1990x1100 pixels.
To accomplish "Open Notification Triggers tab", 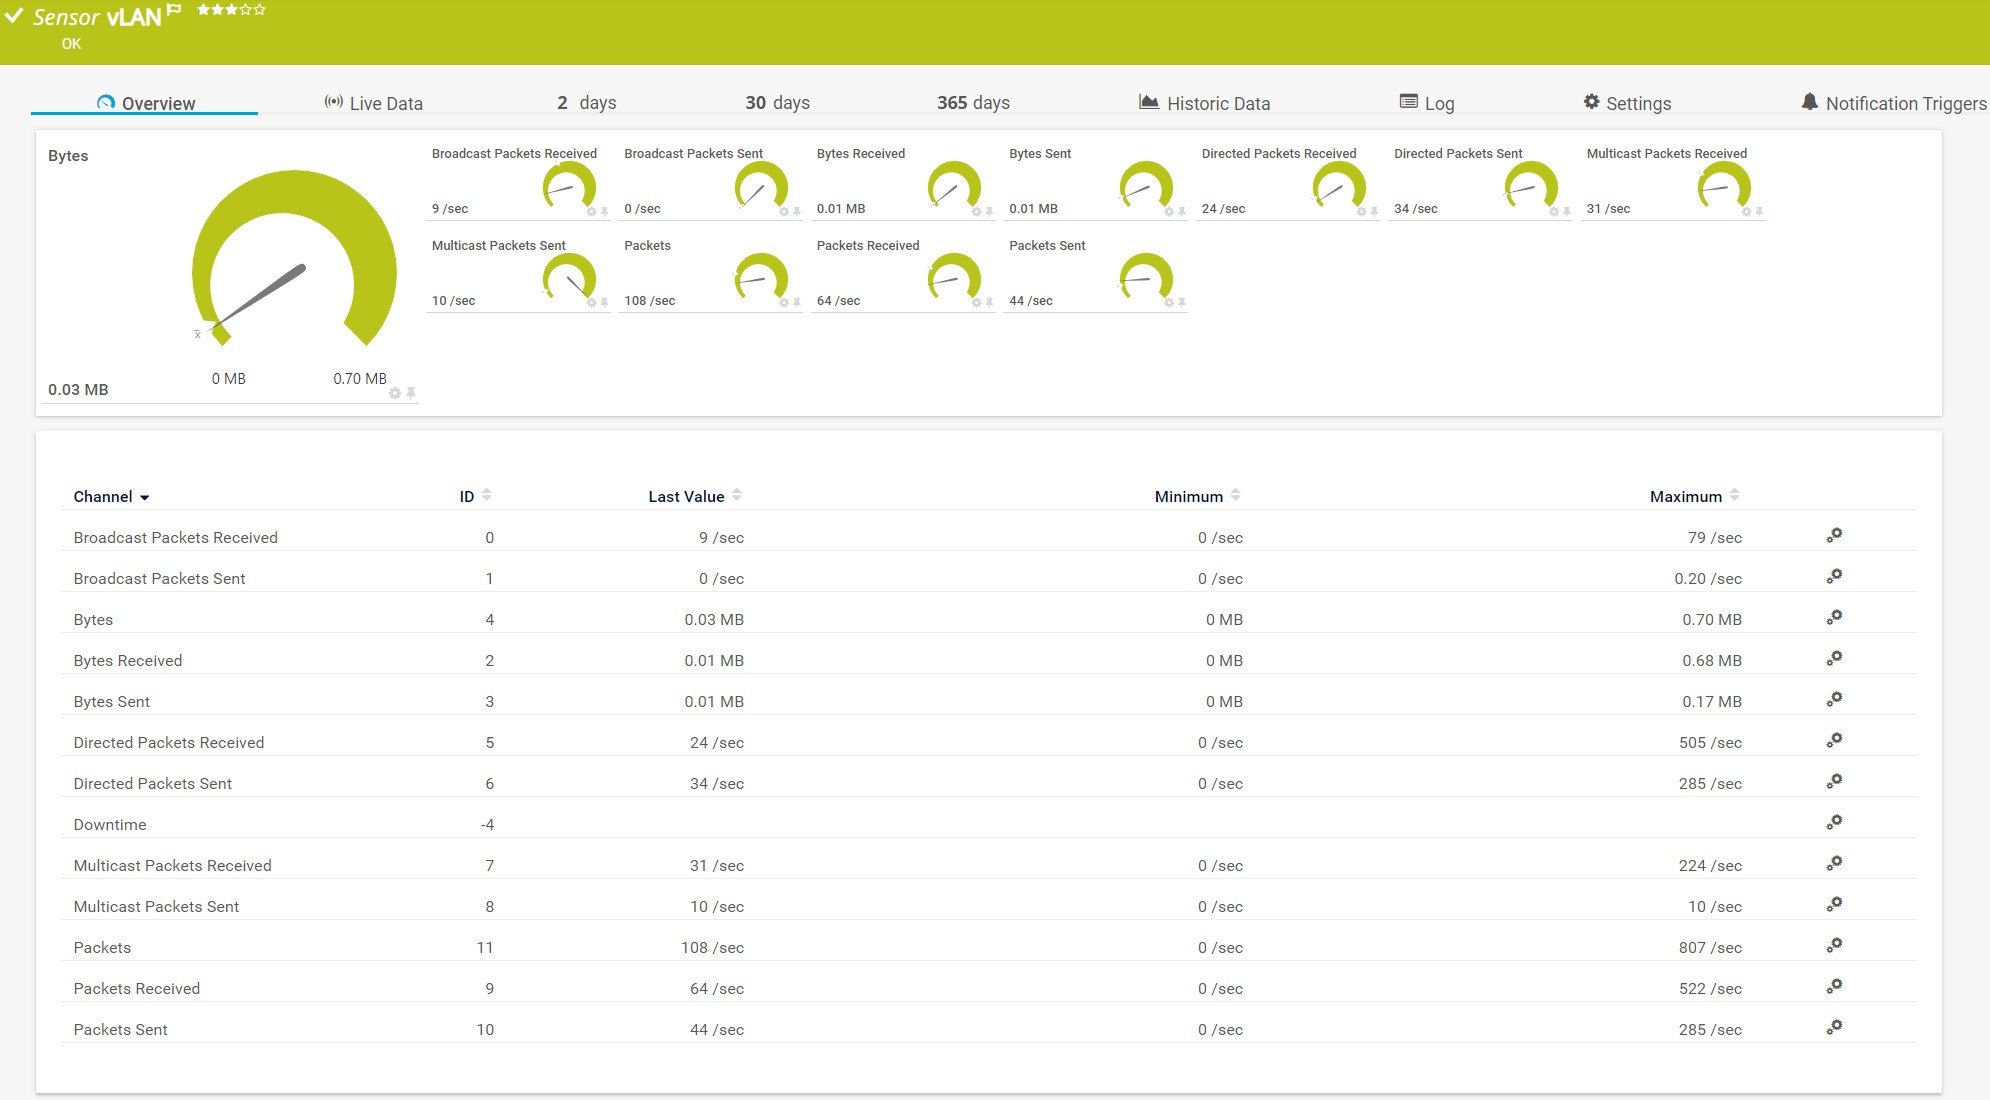I will pyautogui.click(x=1893, y=103).
